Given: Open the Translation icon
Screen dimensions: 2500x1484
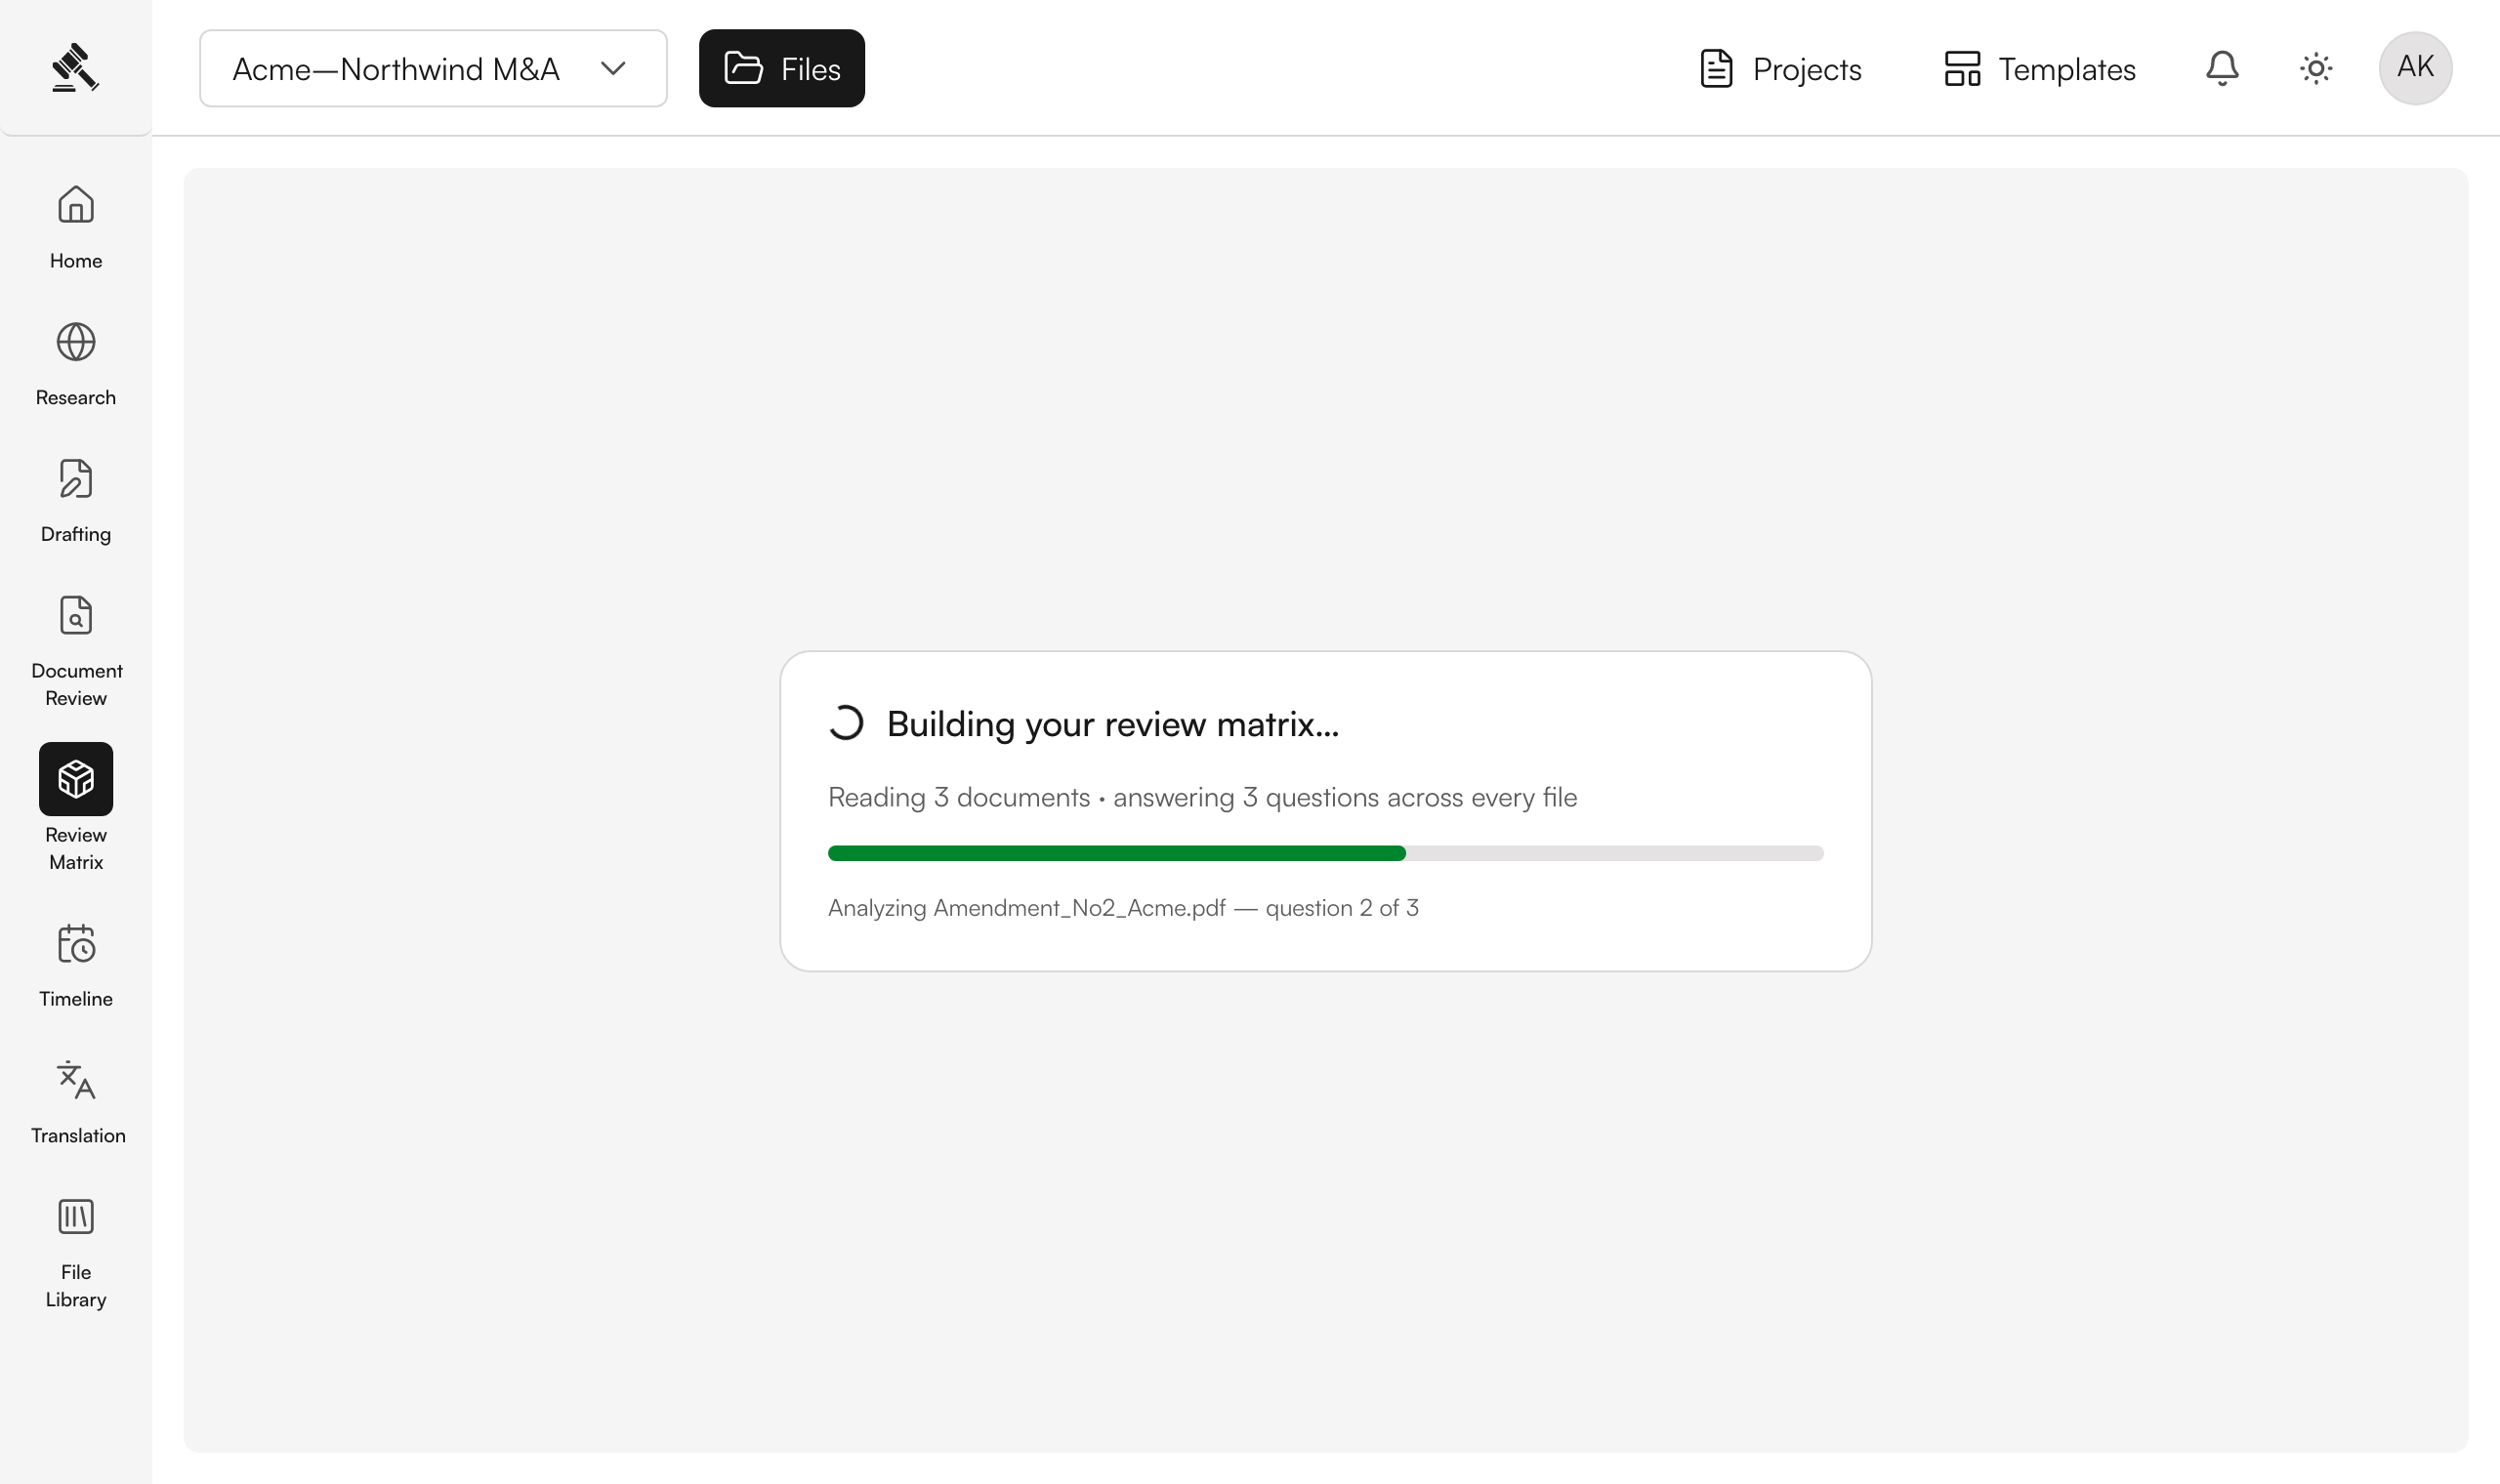Looking at the screenshot, I should click(76, 1080).
